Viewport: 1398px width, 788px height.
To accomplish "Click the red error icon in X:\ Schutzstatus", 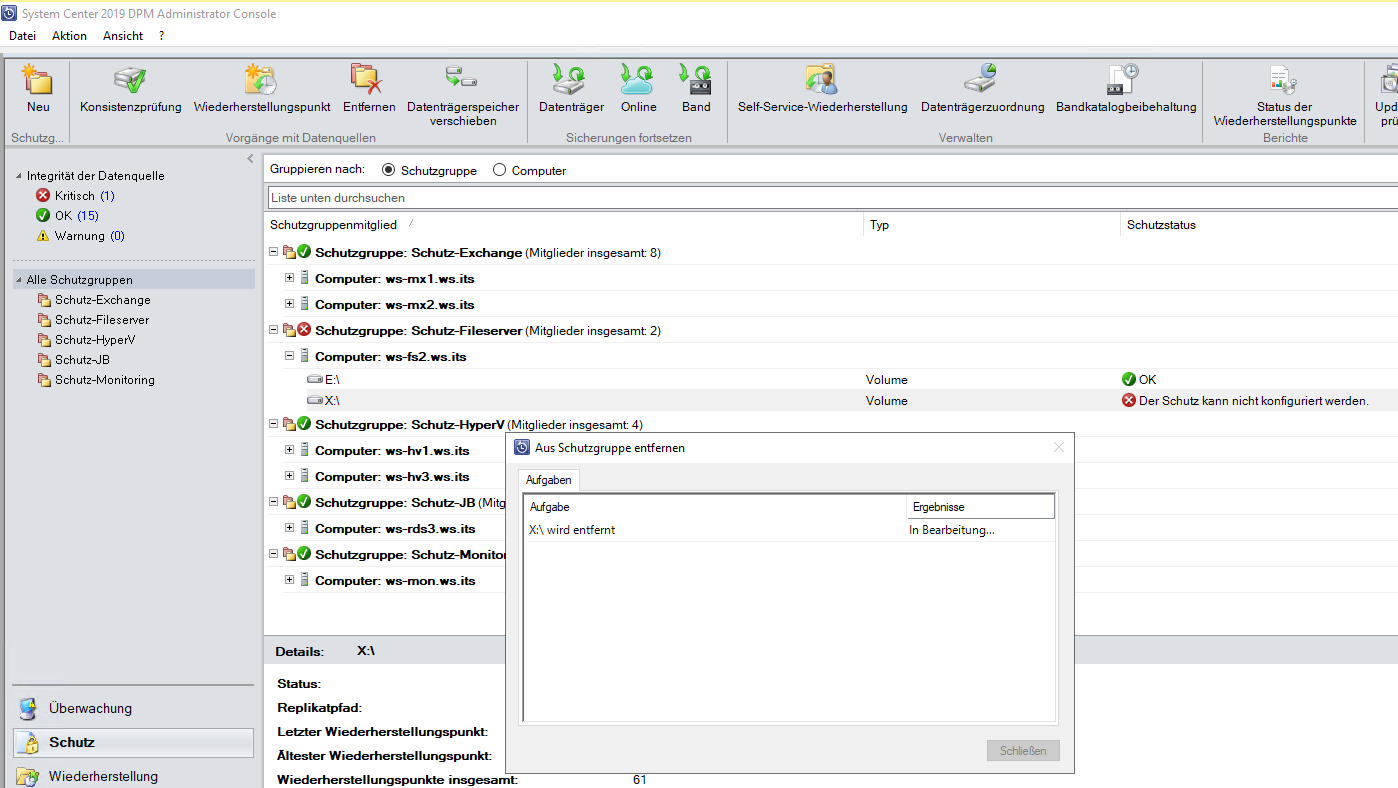I will pyautogui.click(x=1129, y=401).
